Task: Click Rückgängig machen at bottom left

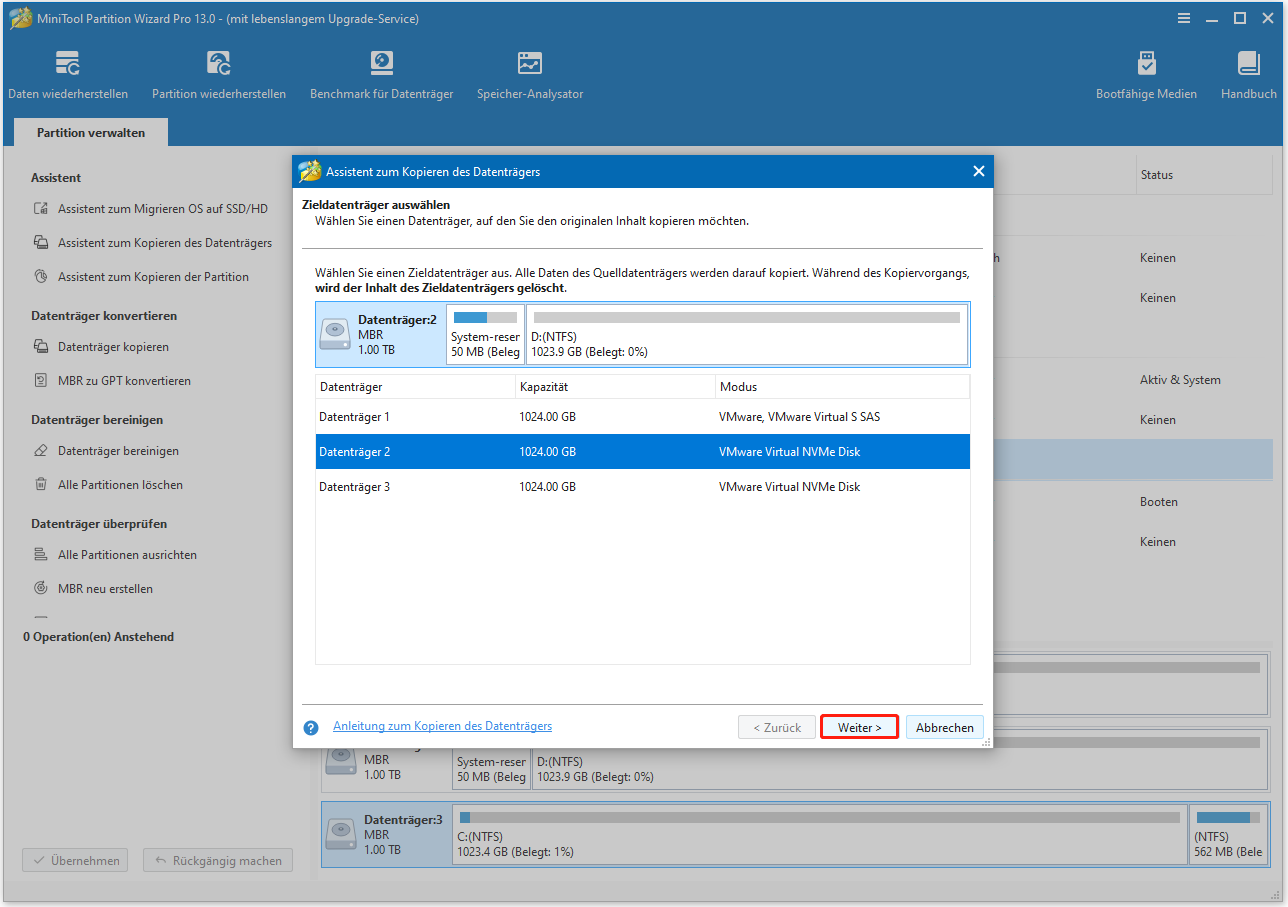Action: 217,860
